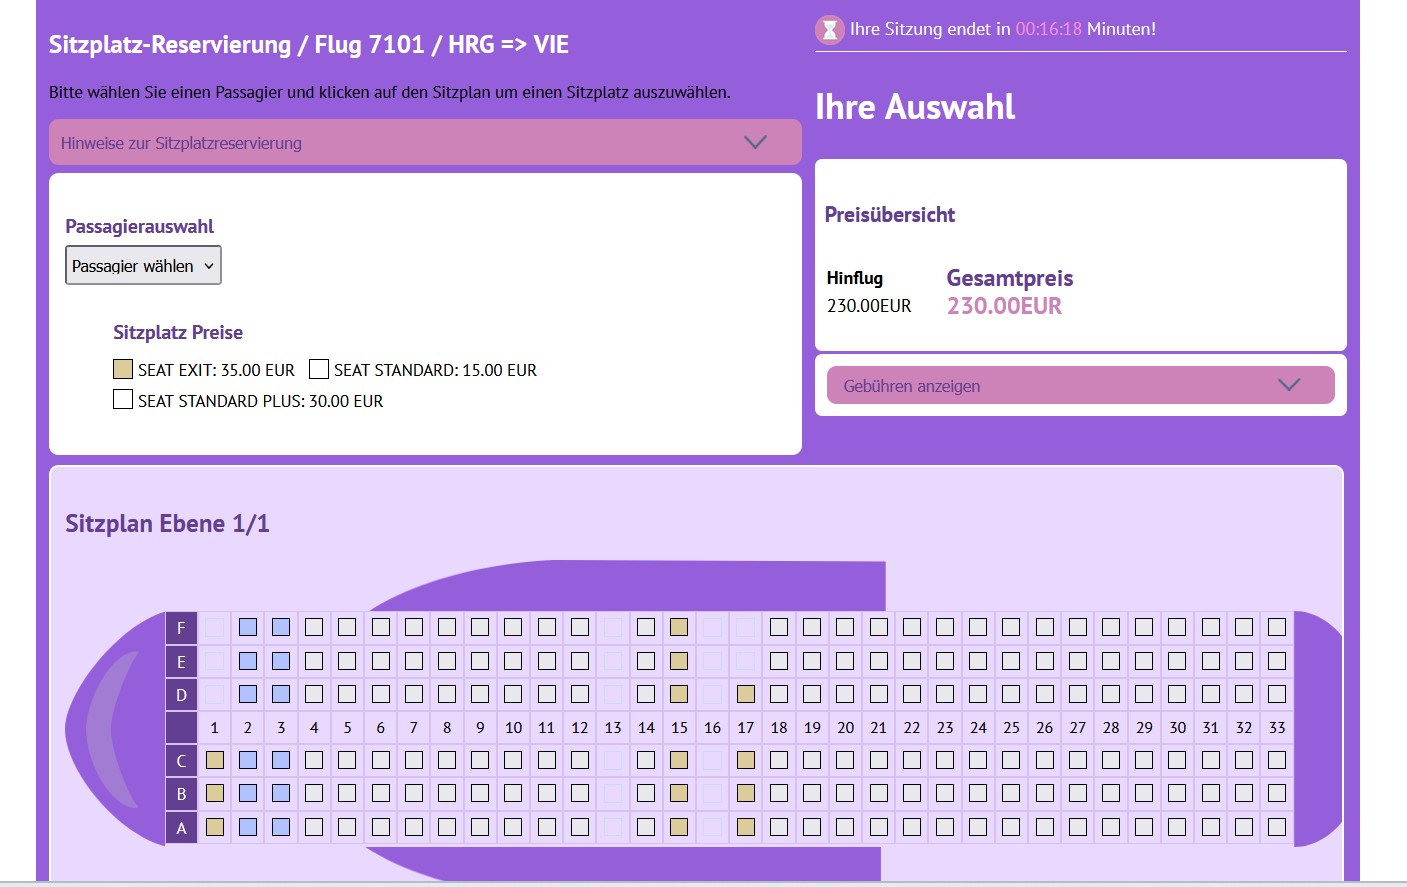This screenshot has height=887, width=1407.
Task: Click the hourglass session timer icon
Action: pyautogui.click(x=829, y=30)
